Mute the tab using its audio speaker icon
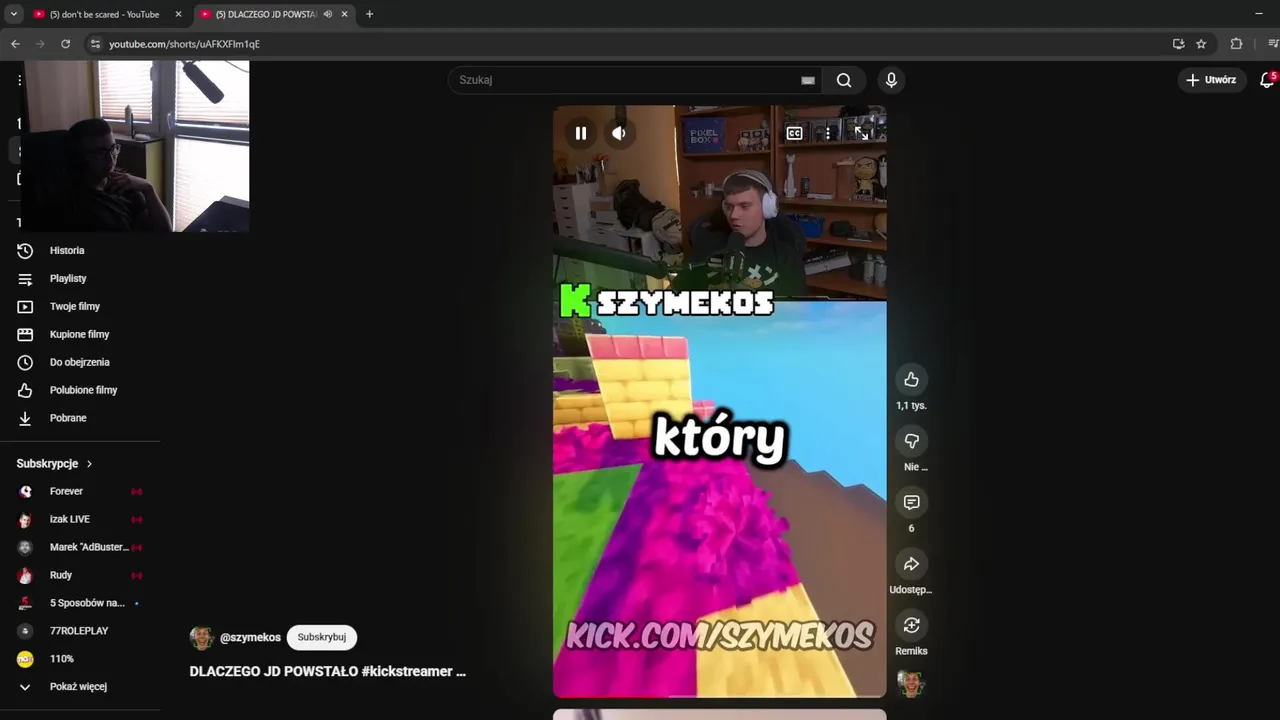 pos(327,14)
